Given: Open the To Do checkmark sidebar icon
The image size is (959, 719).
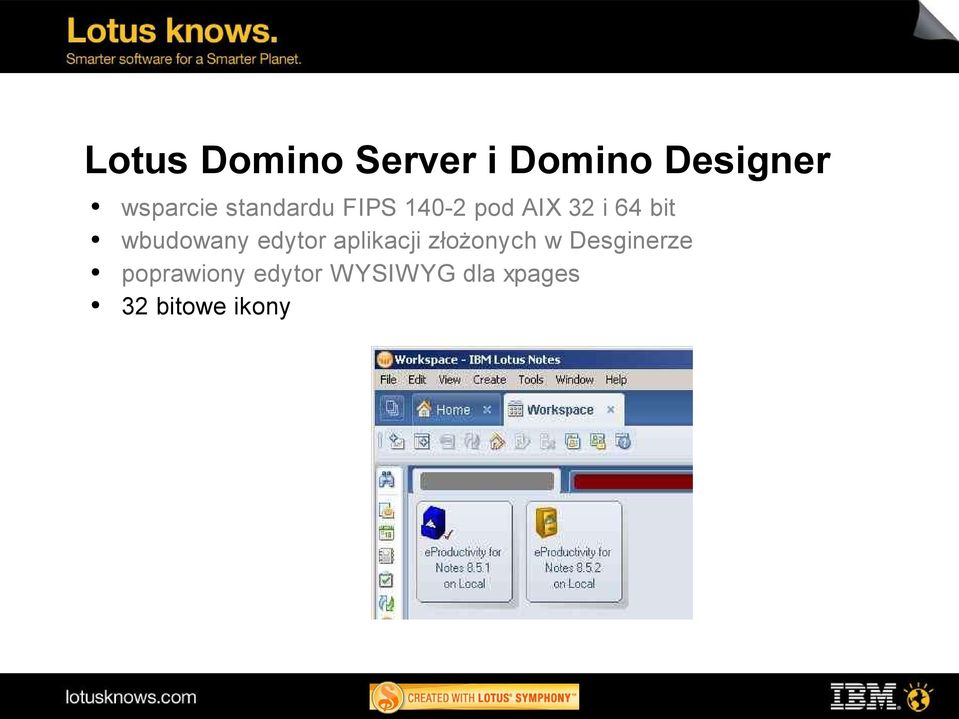Looking at the screenshot, I should 387,579.
